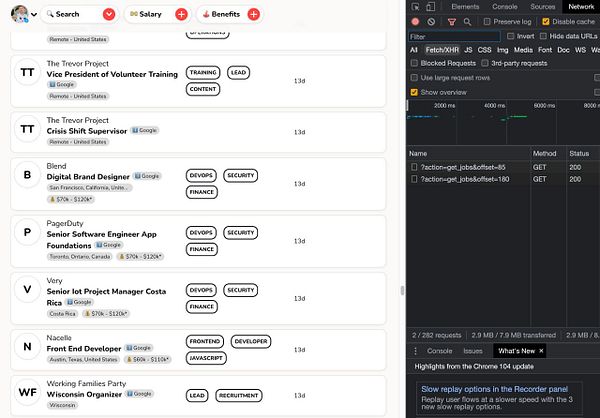
Task: Open the Console DevTools tab
Action: pyautogui.click(x=505, y=7)
